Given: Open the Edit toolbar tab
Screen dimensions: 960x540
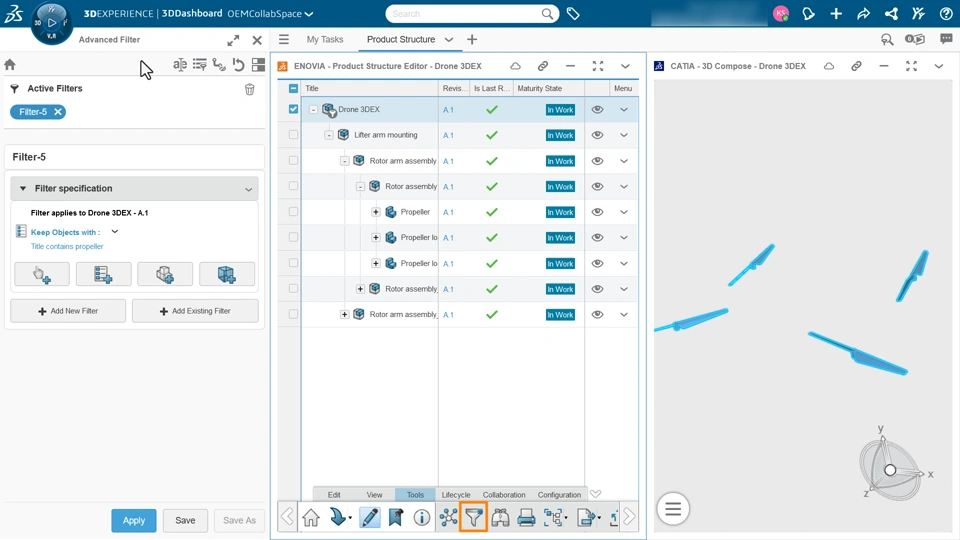Looking at the screenshot, I should point(334,495).
